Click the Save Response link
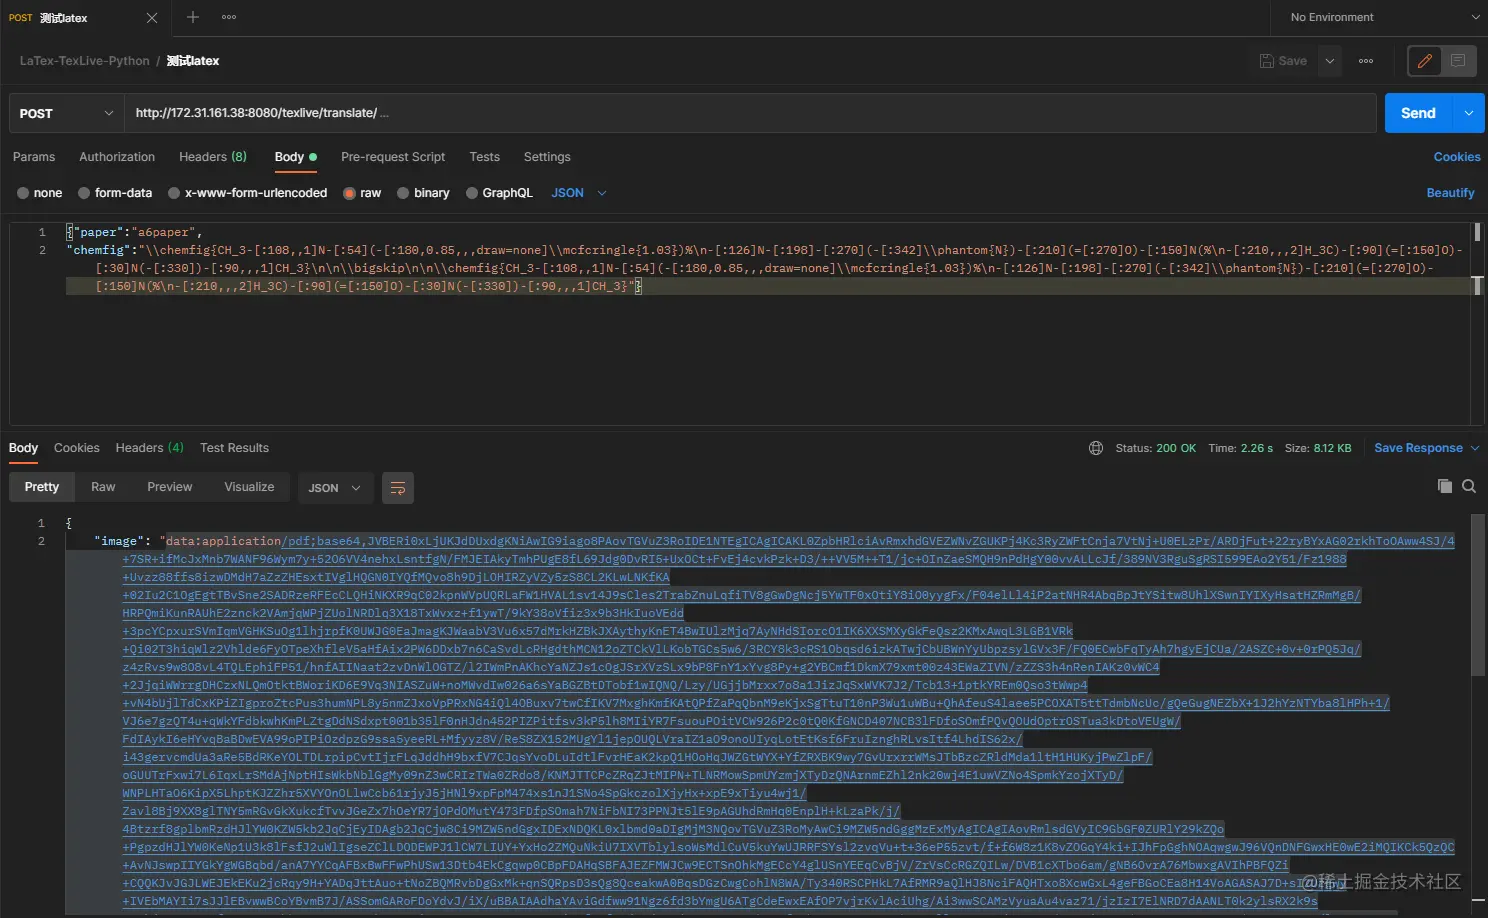Screen dimensions: 1488x918 click(x=1418, y=448)
